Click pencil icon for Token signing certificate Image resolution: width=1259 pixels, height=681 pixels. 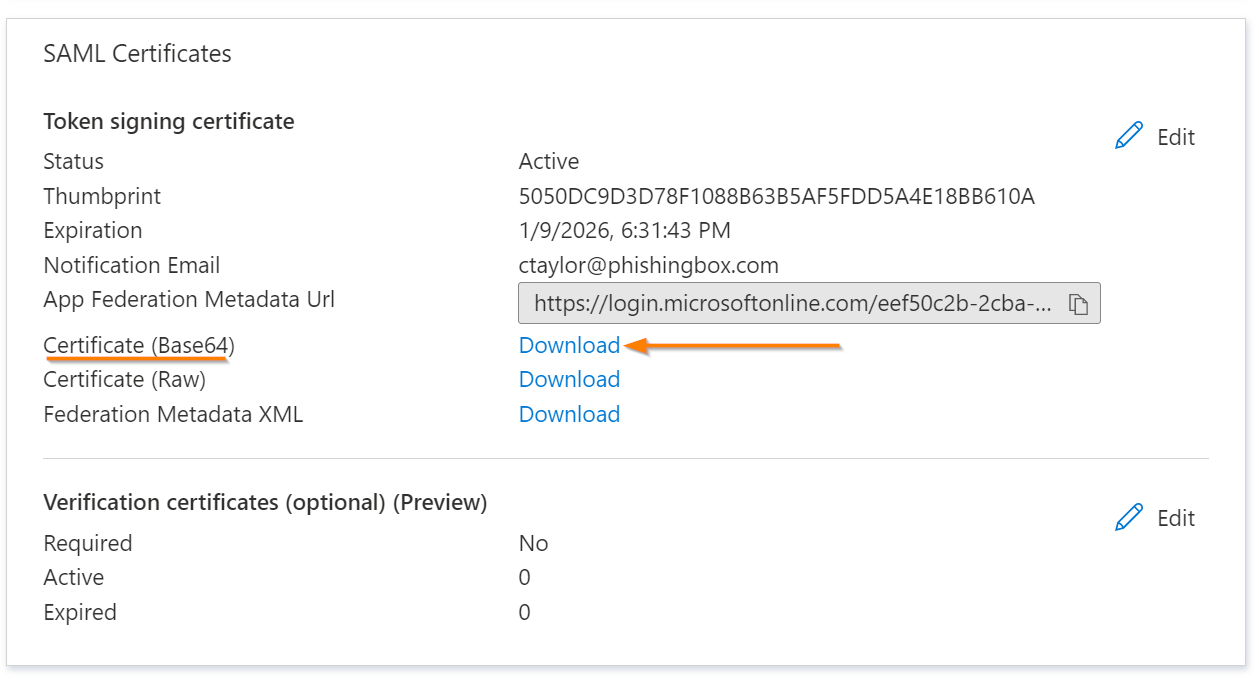coord(1128,137)
